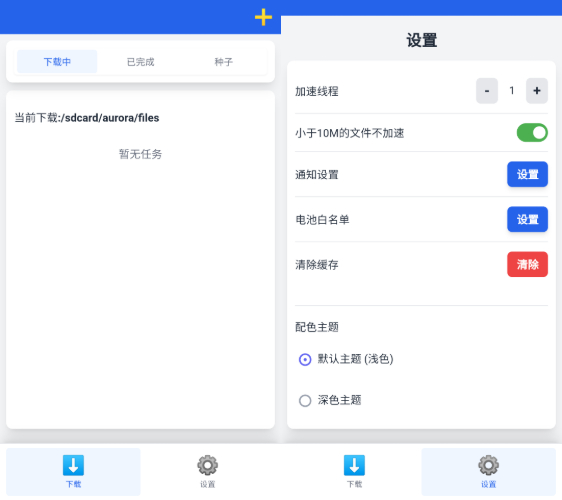562x500 pixels.
Task: Tap 下载 icon in left screen's bottom bar
Action: [x=73, y=471]
